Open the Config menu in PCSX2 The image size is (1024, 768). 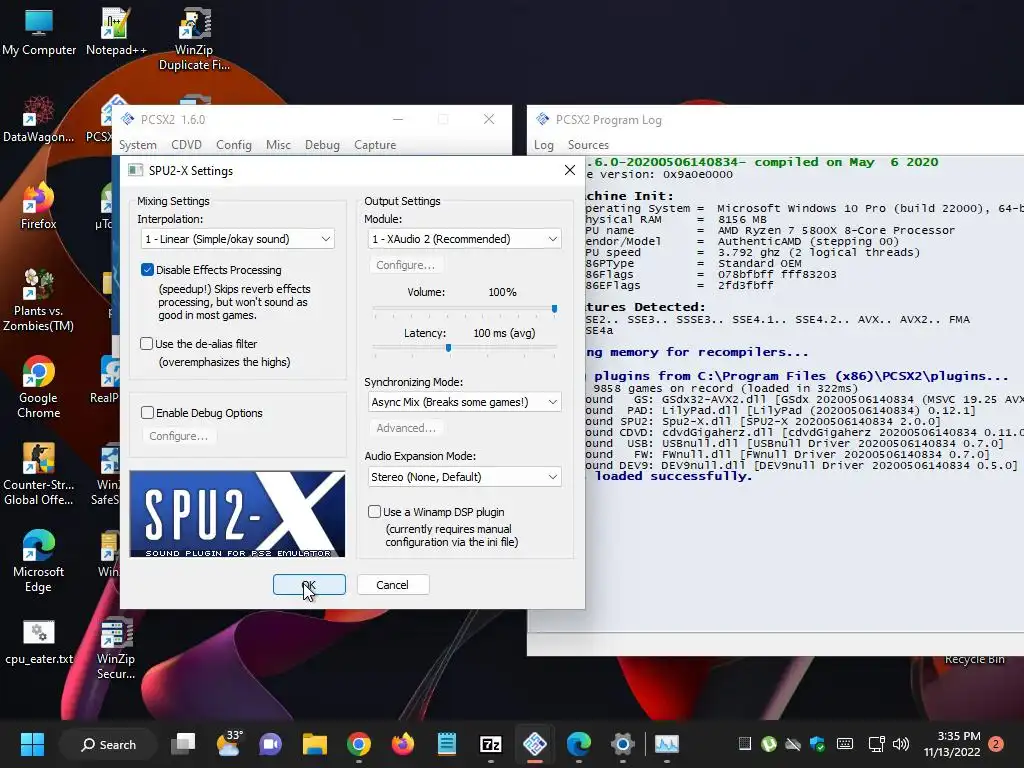(x=234, y=144)
